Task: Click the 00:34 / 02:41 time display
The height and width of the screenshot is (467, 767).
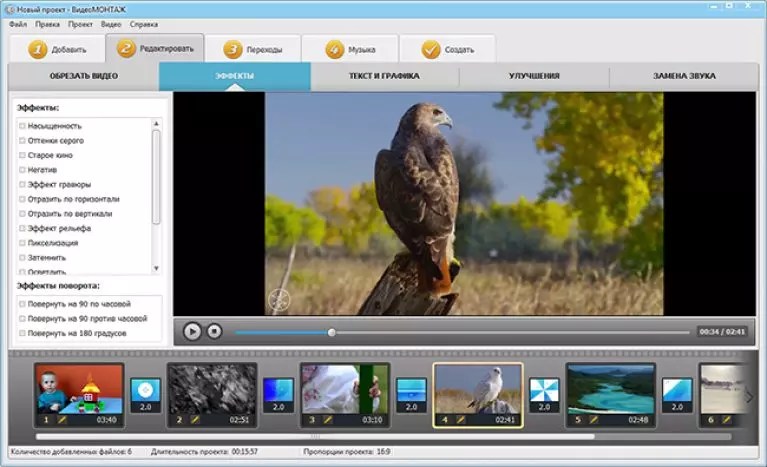Action: point(722,332)
